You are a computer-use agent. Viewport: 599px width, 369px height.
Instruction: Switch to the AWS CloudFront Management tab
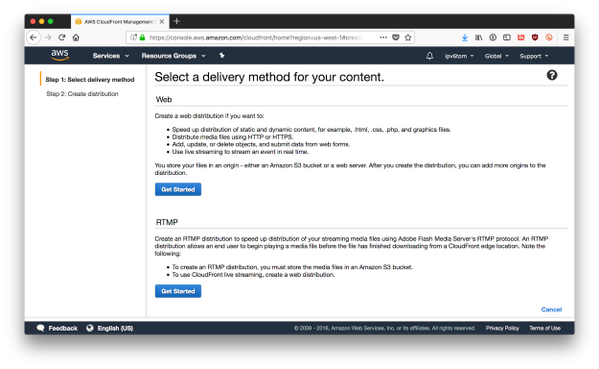(119, 22)
